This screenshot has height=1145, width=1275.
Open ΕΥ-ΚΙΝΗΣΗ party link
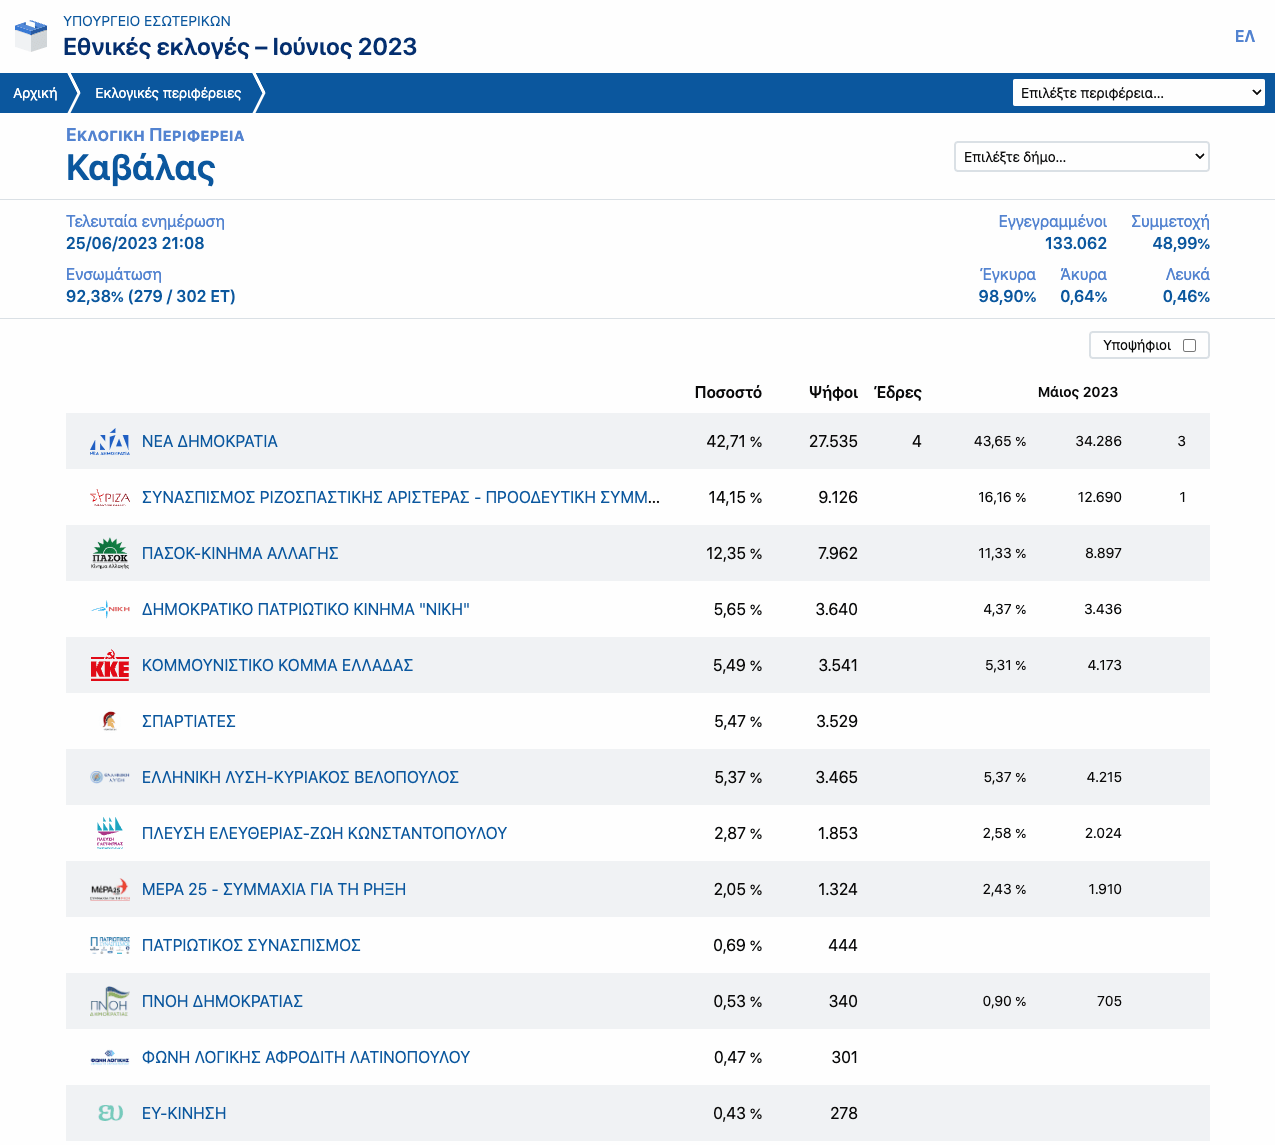coord(184,1113)
